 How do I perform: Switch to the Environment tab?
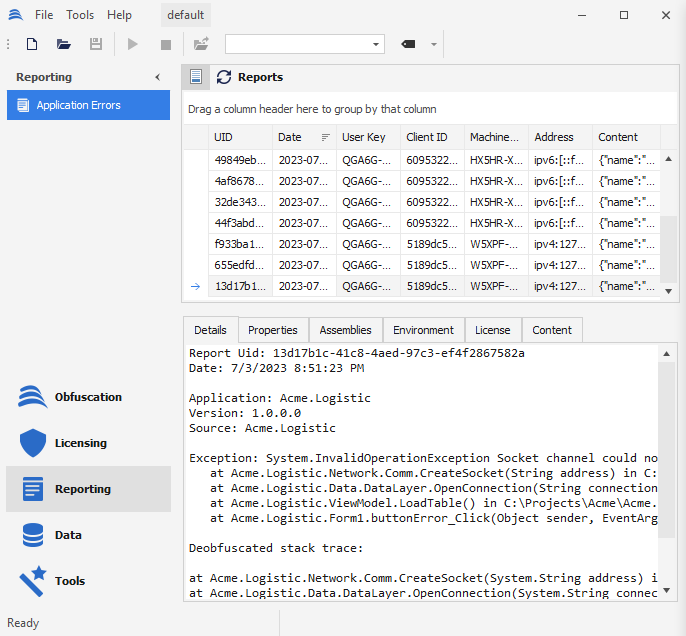click(x=423, y=330)
